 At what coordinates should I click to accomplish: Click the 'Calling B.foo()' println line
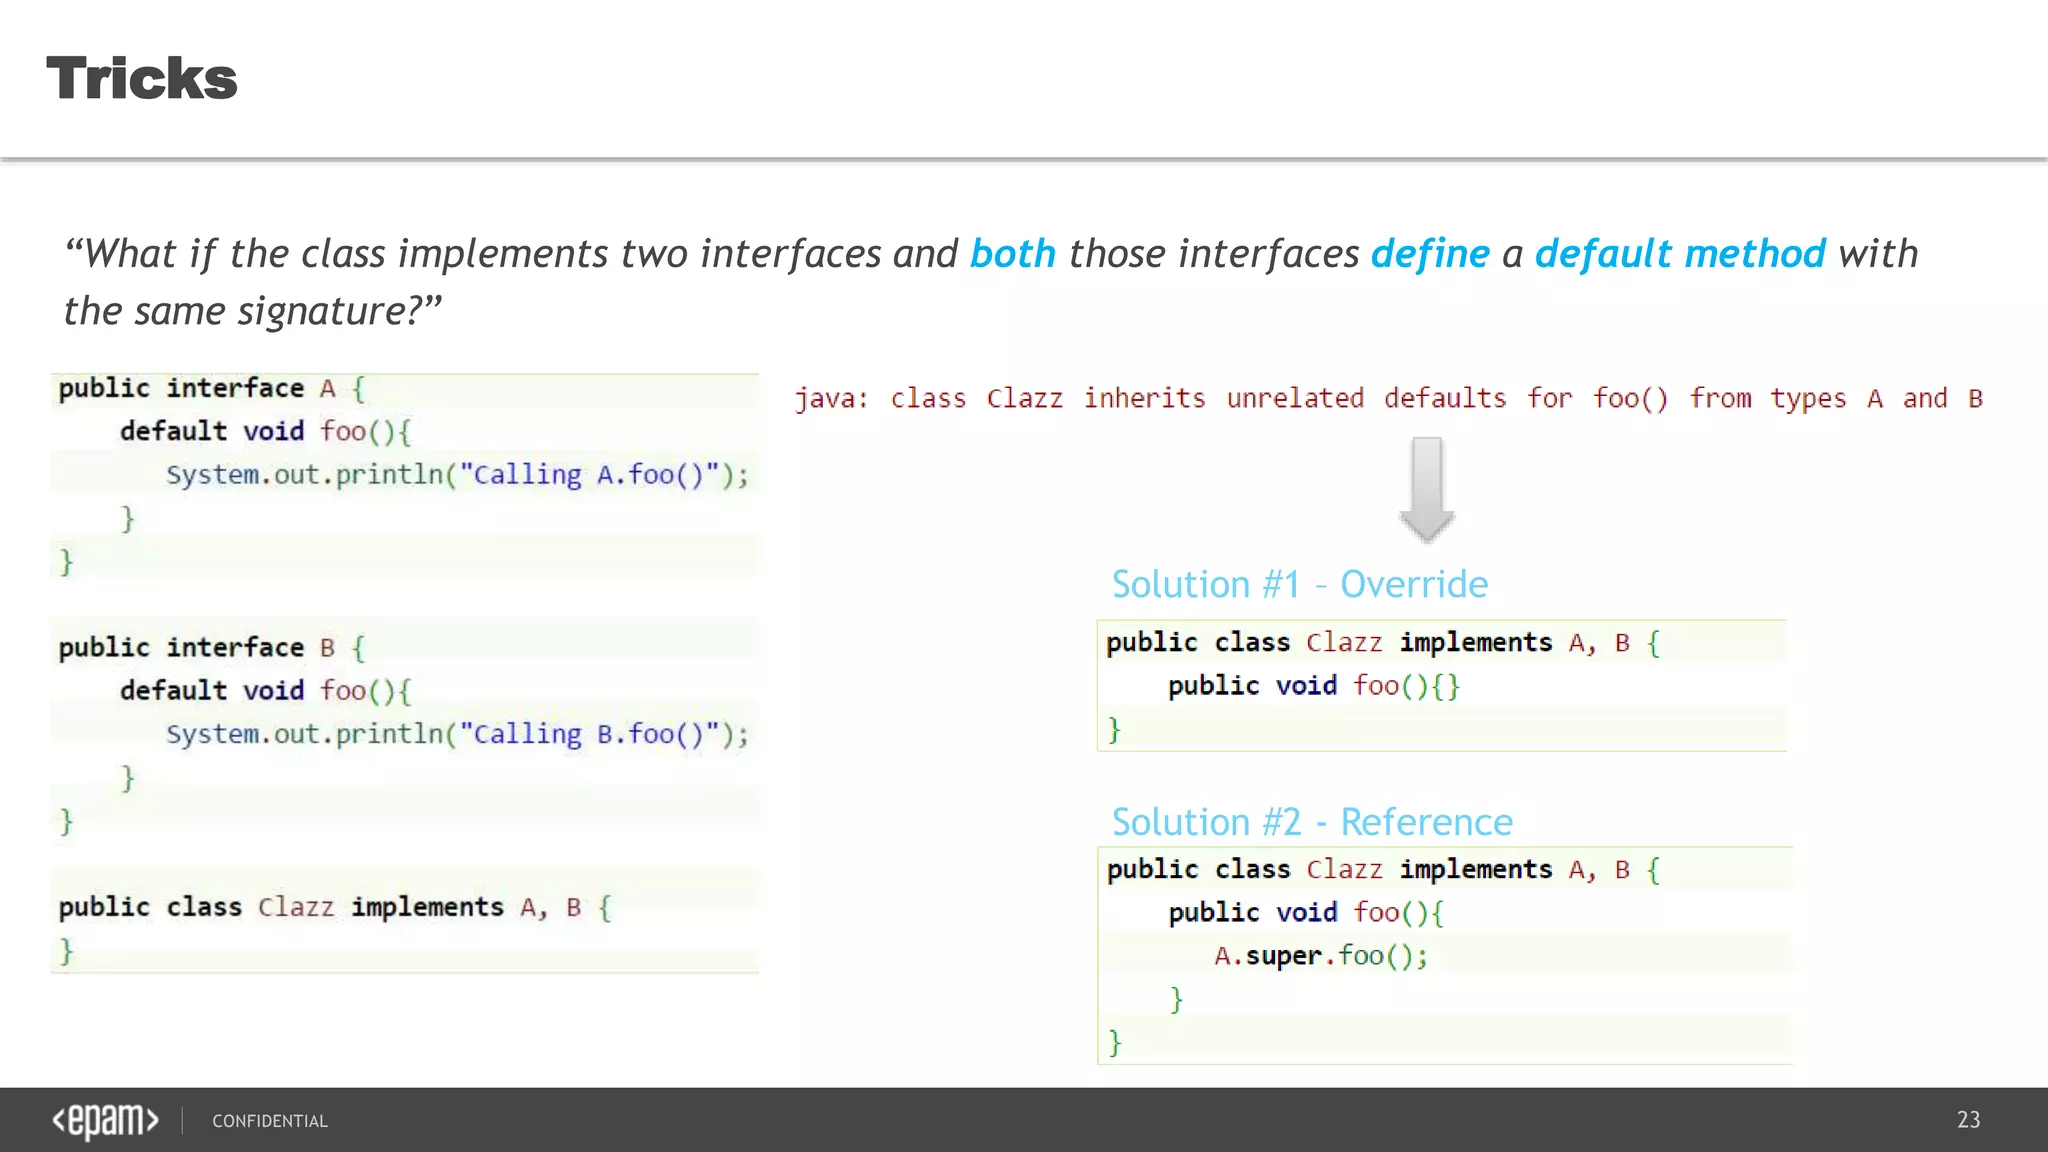[457, 734]
